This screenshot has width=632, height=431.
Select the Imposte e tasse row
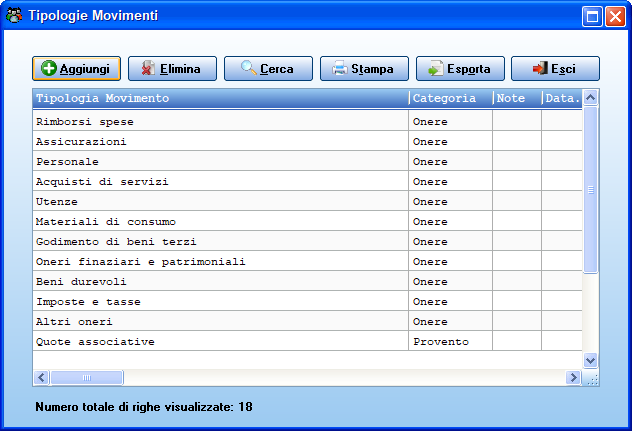coord(308,302)
